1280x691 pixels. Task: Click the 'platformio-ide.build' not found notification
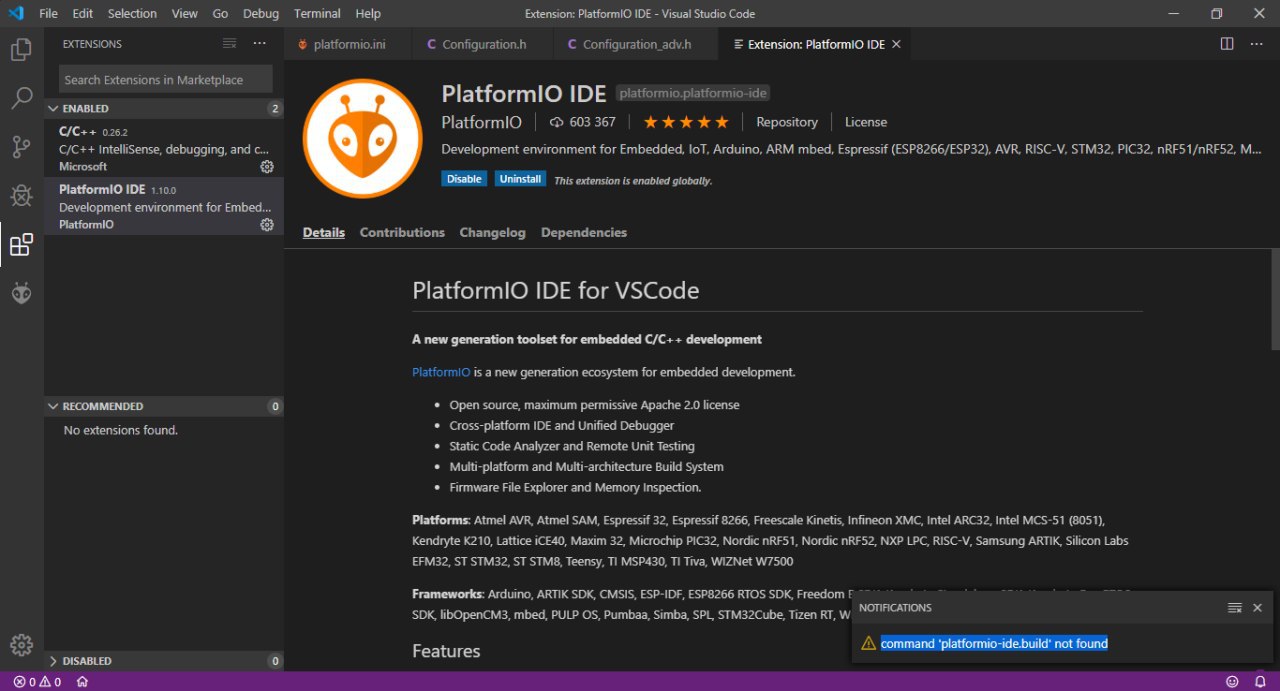coord(994,643)
